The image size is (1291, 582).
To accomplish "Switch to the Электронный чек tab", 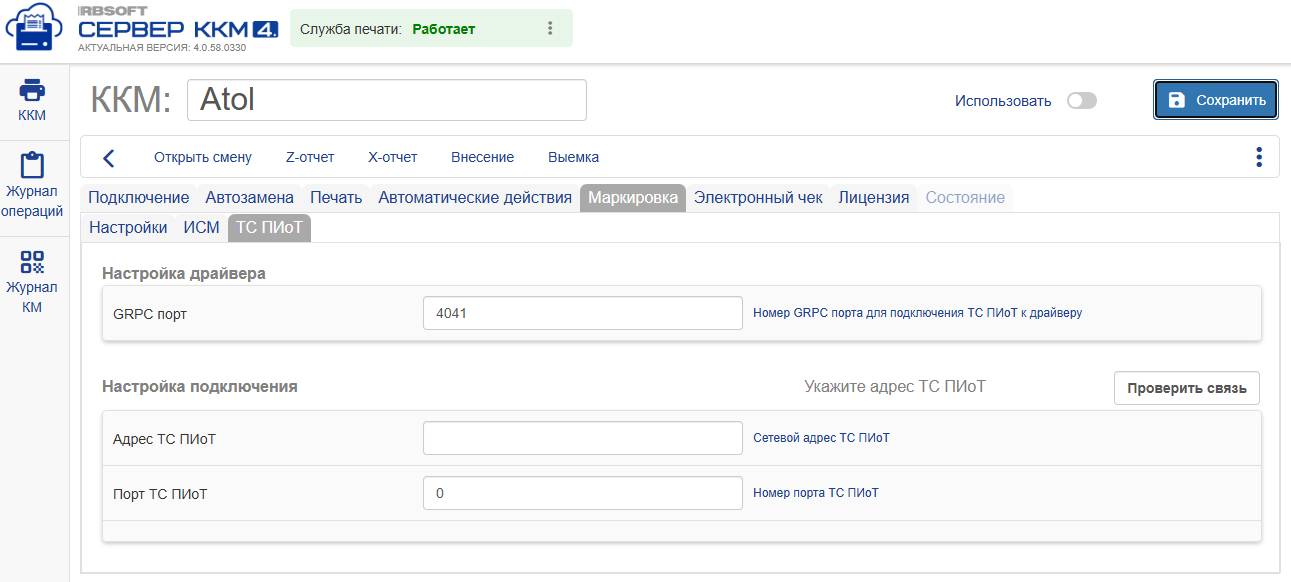I will pos(758,197).
